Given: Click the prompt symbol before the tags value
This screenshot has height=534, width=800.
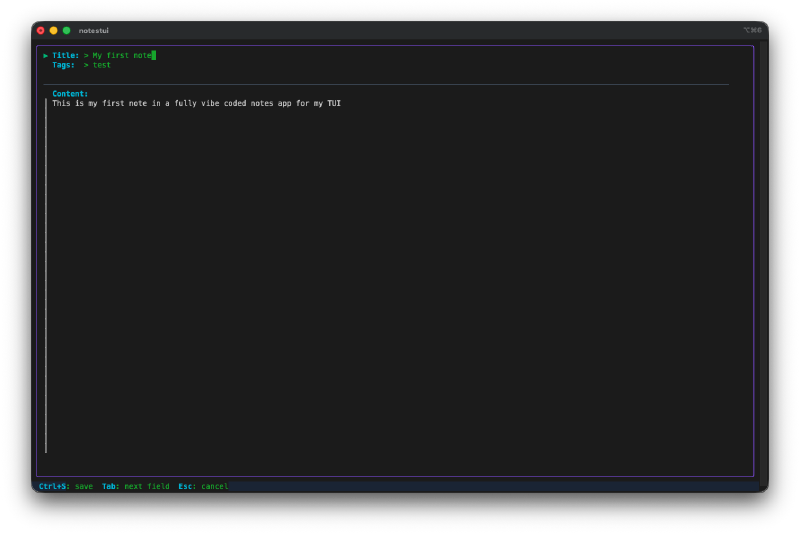Looking at the screenshot, I should coord(86,65).
